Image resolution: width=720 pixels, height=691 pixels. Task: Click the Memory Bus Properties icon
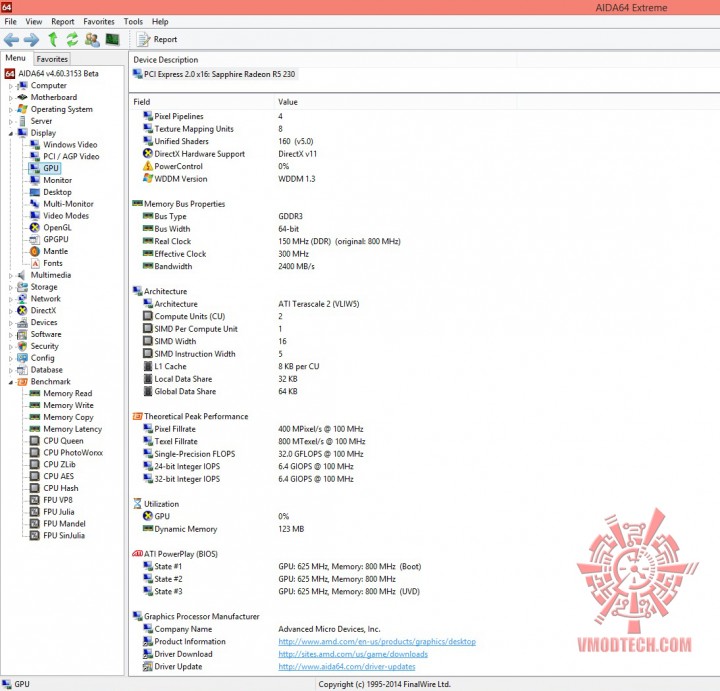pos(137,203)
